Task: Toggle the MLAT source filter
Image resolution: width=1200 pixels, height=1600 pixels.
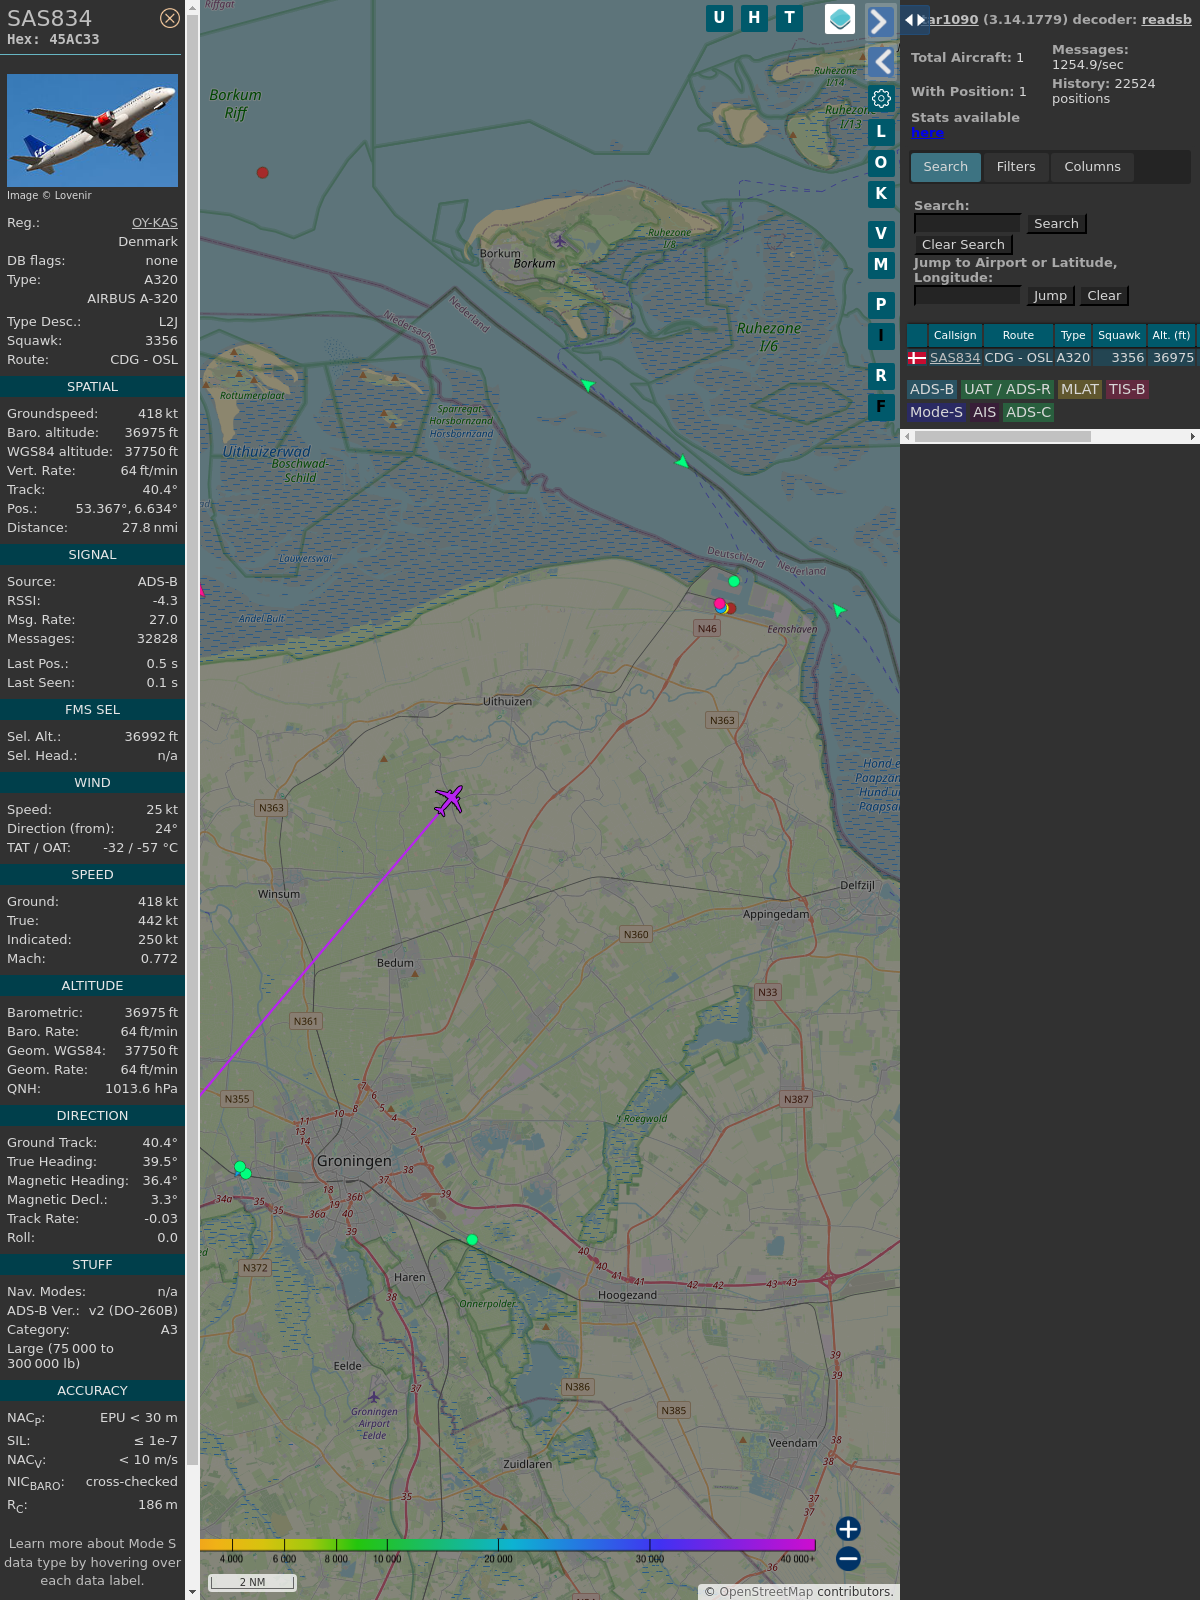Action: 1079,389
